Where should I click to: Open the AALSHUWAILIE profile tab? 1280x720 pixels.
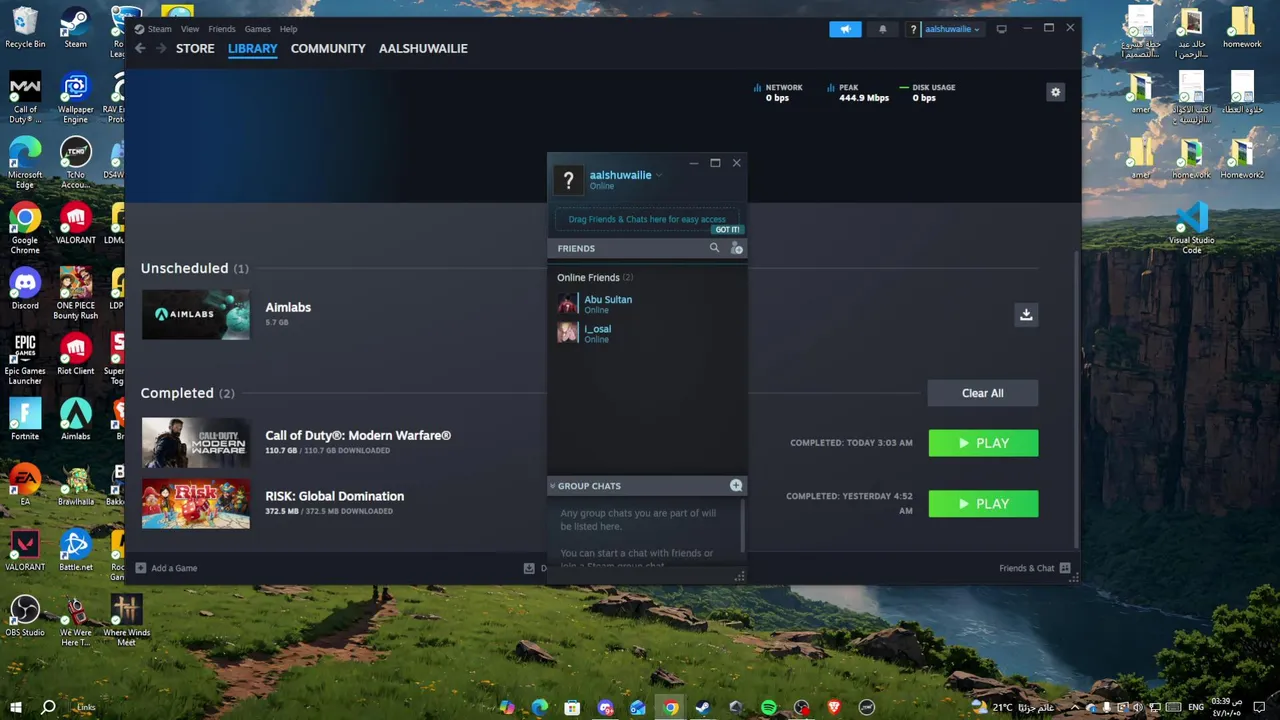[x=423, y=48]
